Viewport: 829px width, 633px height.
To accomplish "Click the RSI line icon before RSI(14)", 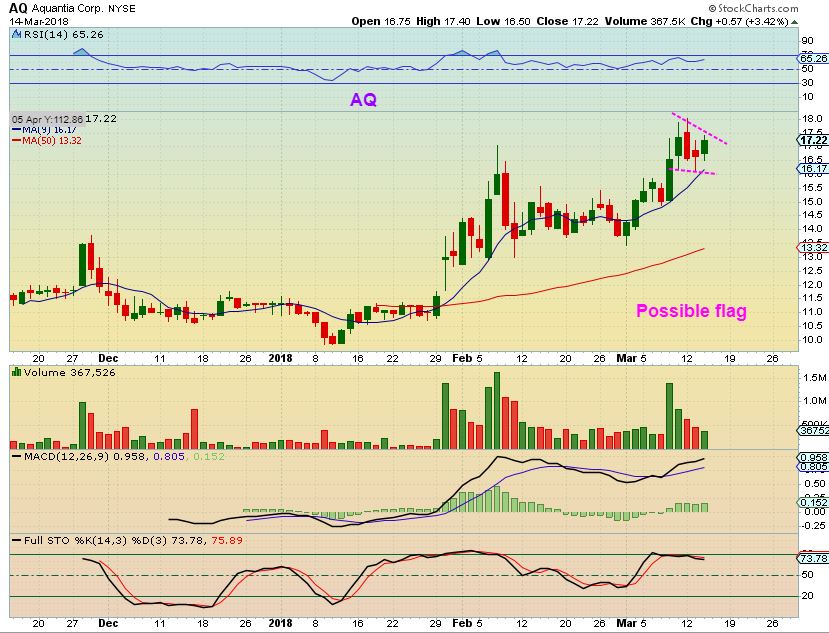I will click(x=16, y=34).
